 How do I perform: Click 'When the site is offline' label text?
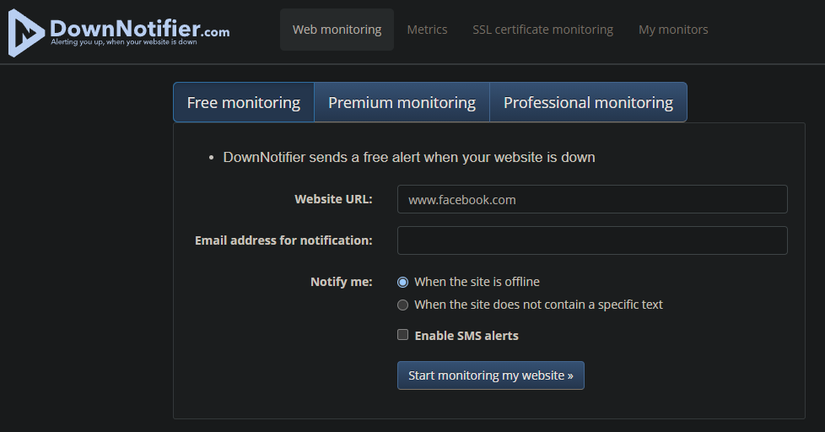[x=477, y=282]
